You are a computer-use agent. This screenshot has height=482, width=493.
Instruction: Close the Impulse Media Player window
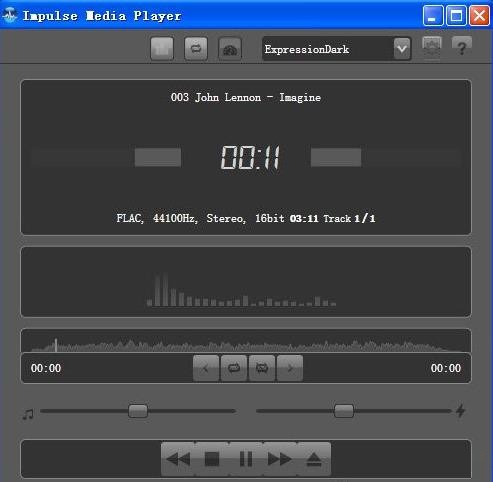(480, 15)
